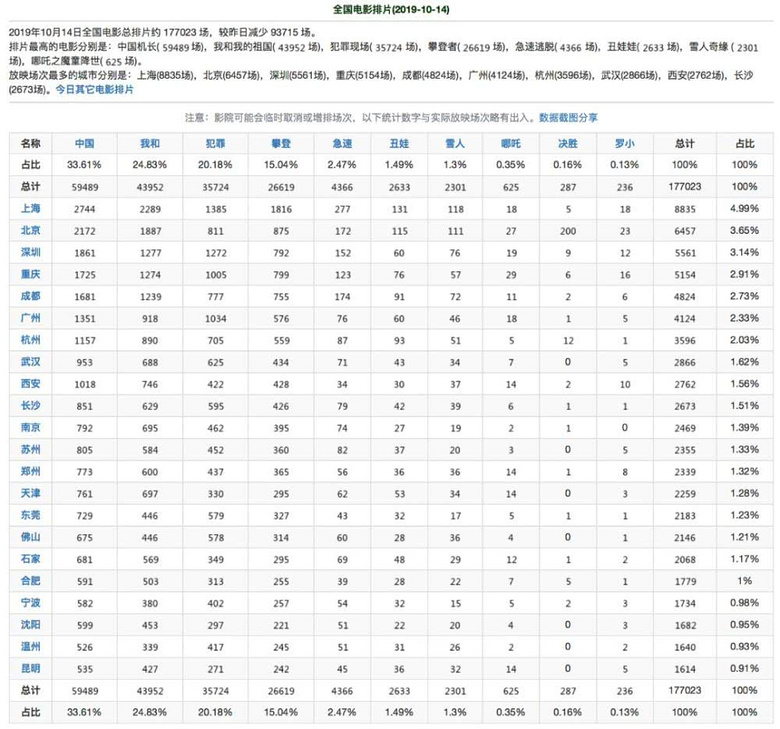
Task: Click the 2.91% share for 重庆
Action: click(744, 274)
